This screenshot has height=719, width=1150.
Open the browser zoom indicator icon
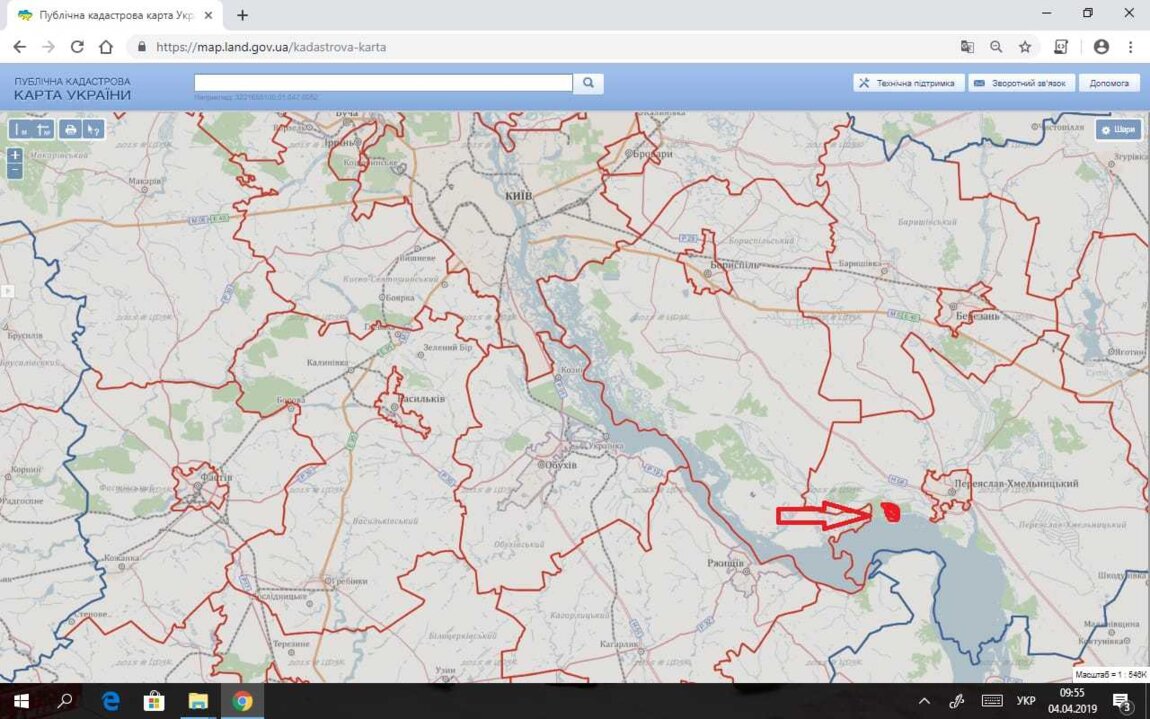pyautogui.click(x=996, y=47)
